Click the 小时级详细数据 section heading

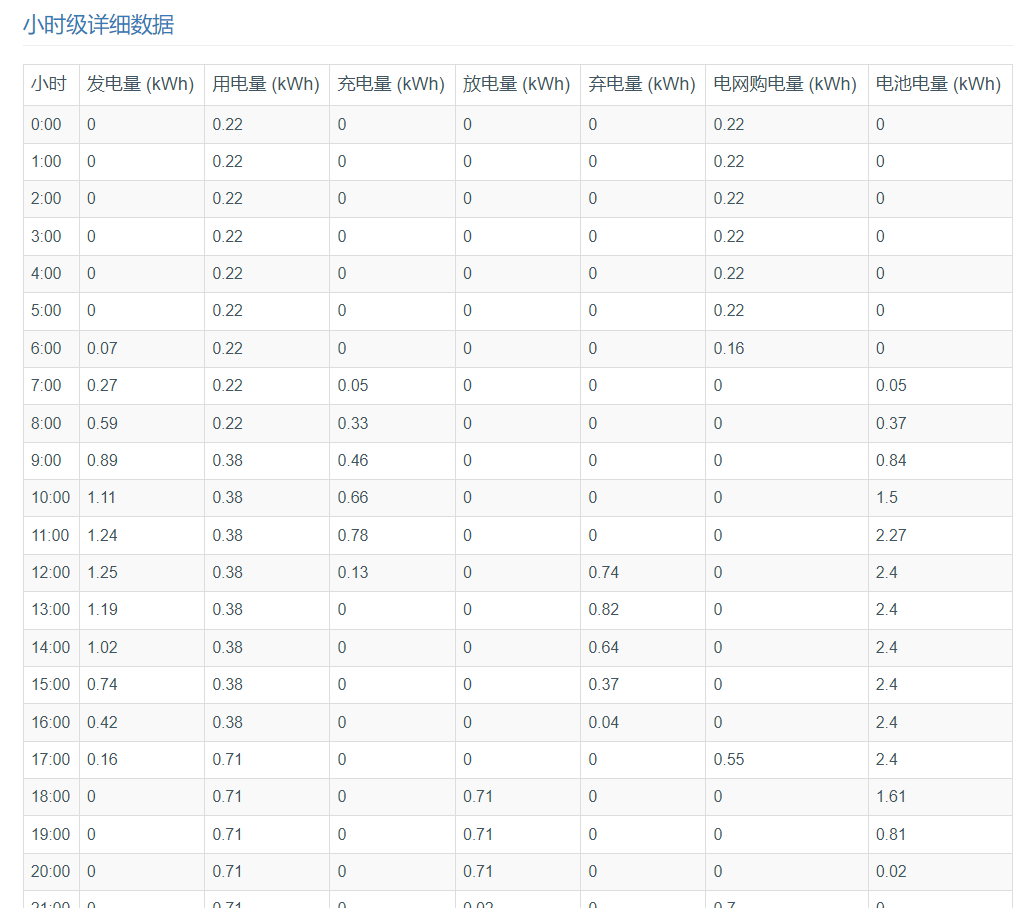point(98,25)
